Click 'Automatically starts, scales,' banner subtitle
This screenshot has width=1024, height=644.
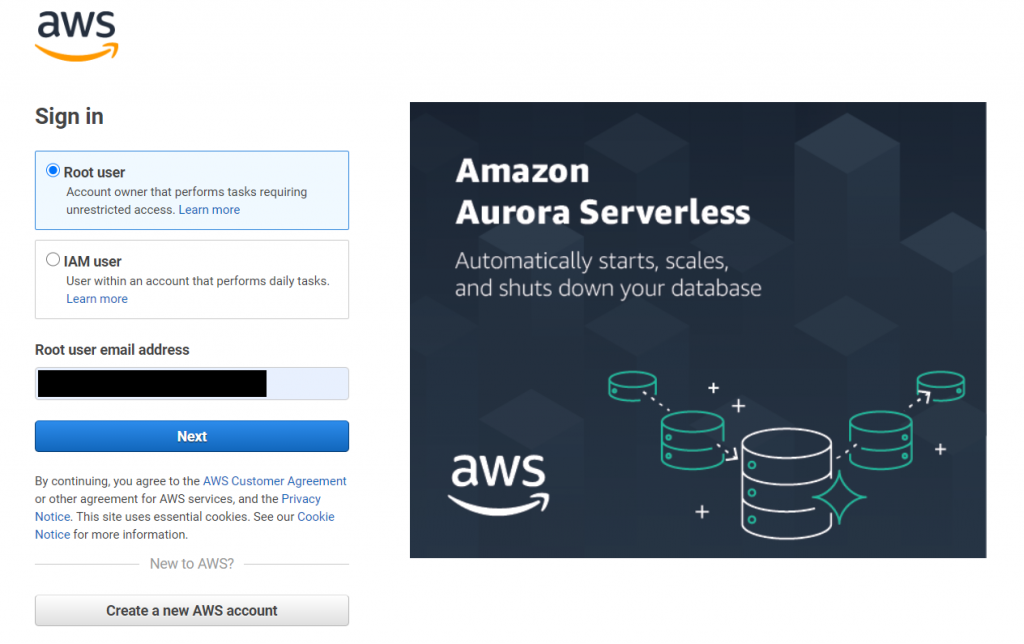(x=592, y=261)
